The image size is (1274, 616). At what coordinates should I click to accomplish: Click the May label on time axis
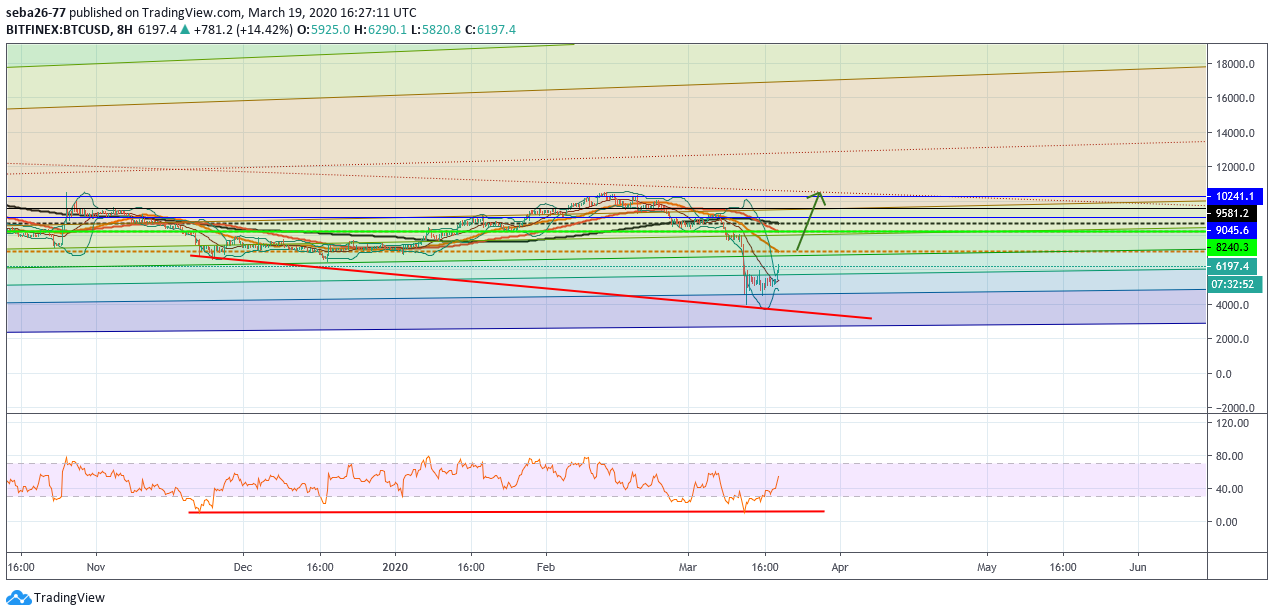pos(987,566)
